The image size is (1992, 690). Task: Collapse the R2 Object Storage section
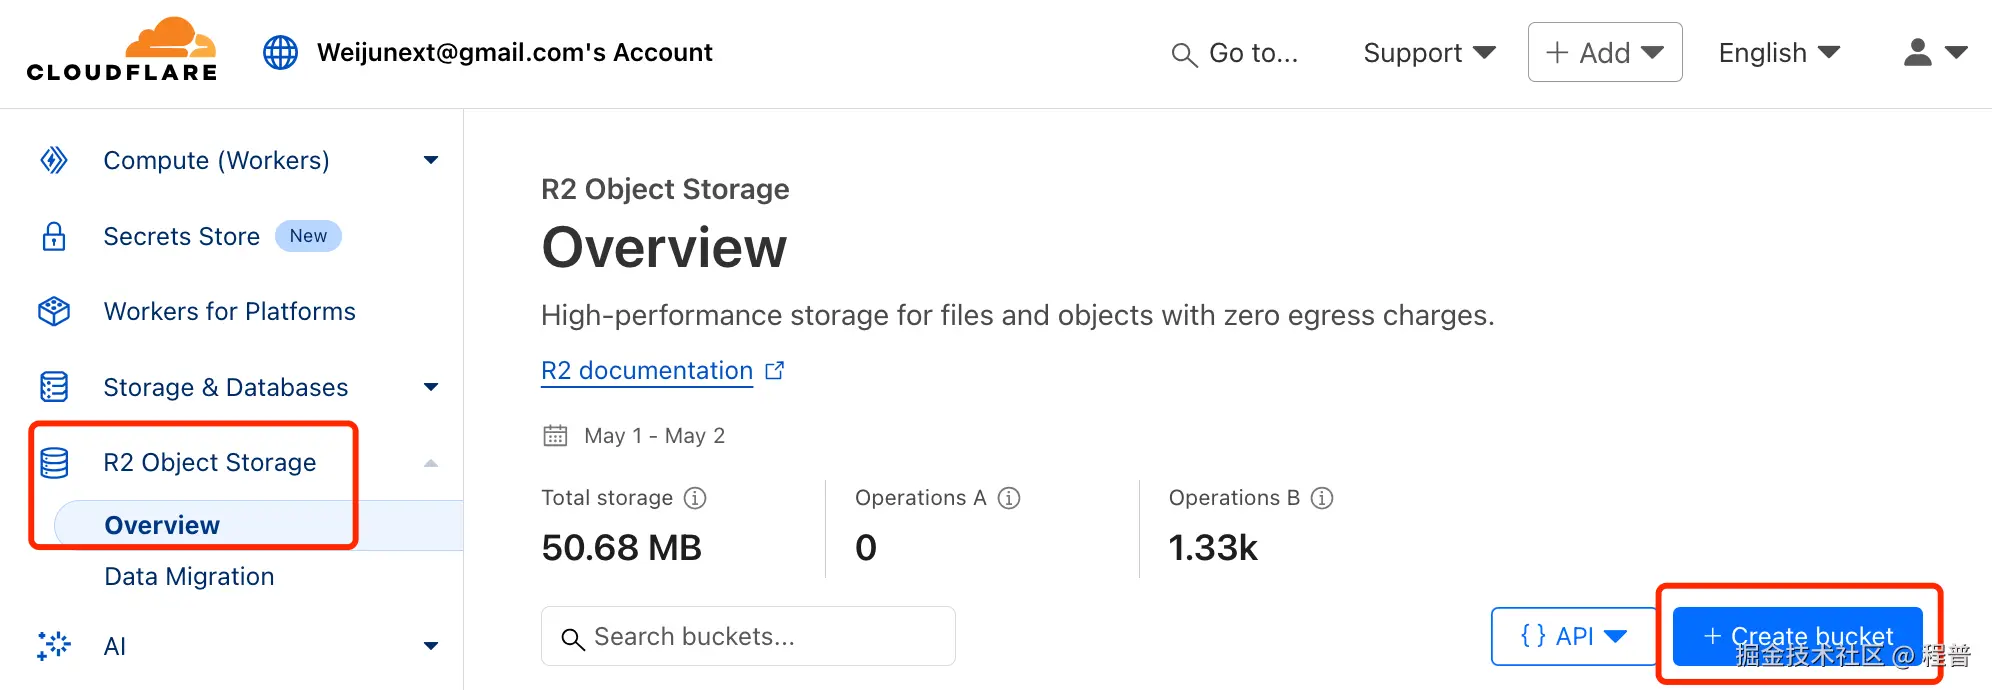(431, 463)
